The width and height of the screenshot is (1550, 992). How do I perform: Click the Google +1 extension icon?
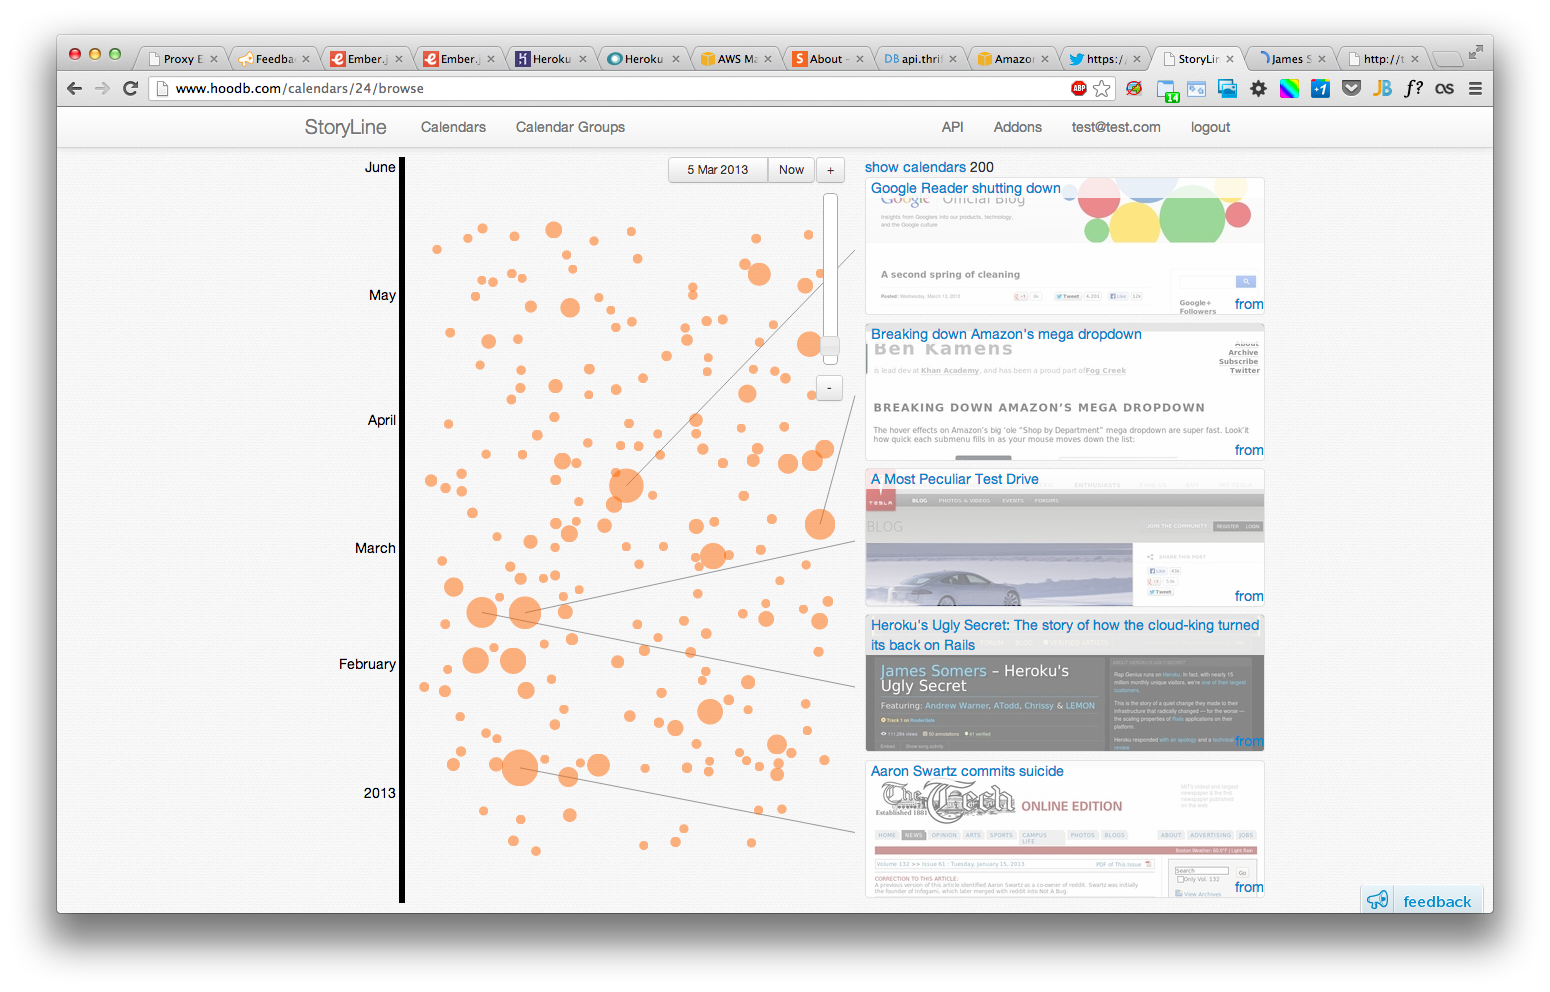[x=1320, y=88]
